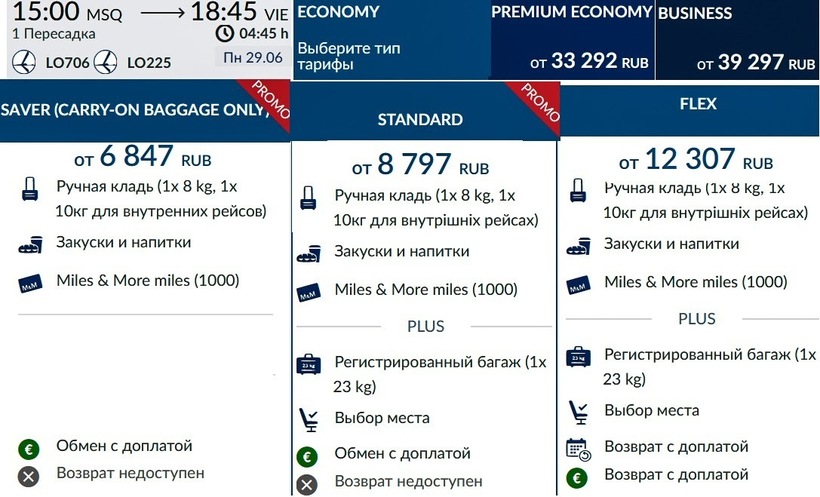Select the FLEX fare header
820x497 pixels.
[x=690, y=102]
